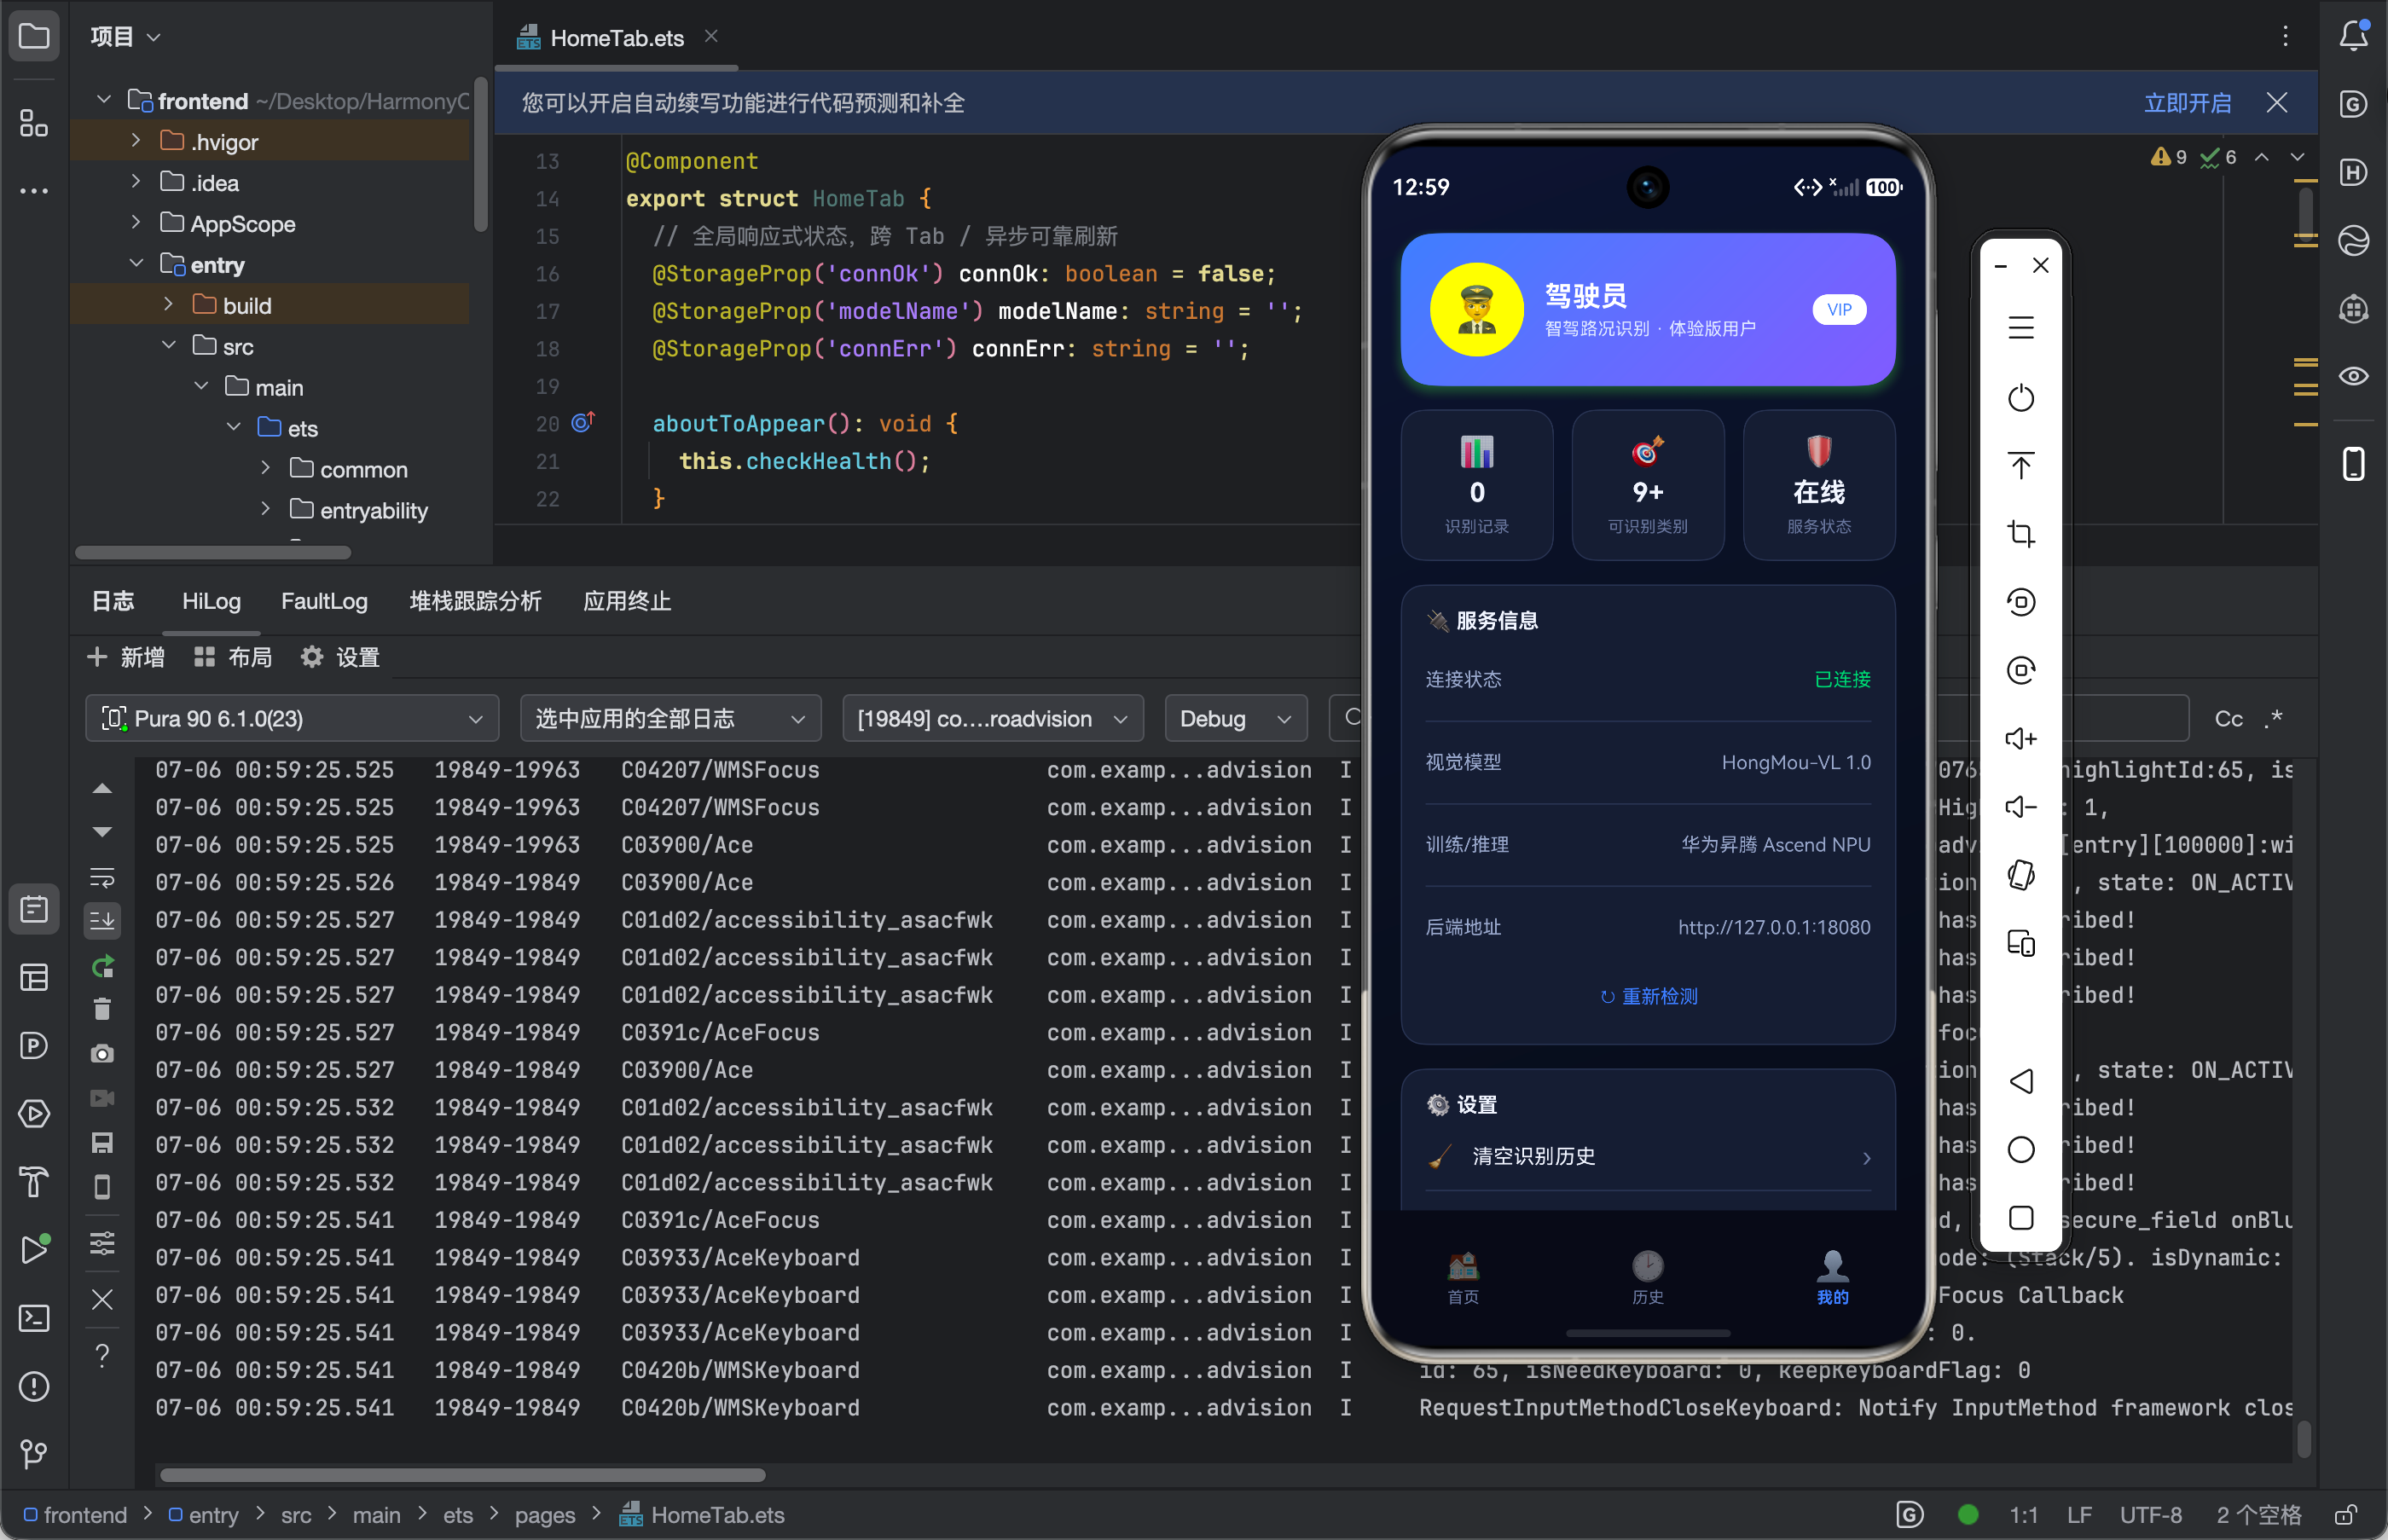
Task: Expand the .hvigor folder in project tree
Action: [x=136, y=141]
